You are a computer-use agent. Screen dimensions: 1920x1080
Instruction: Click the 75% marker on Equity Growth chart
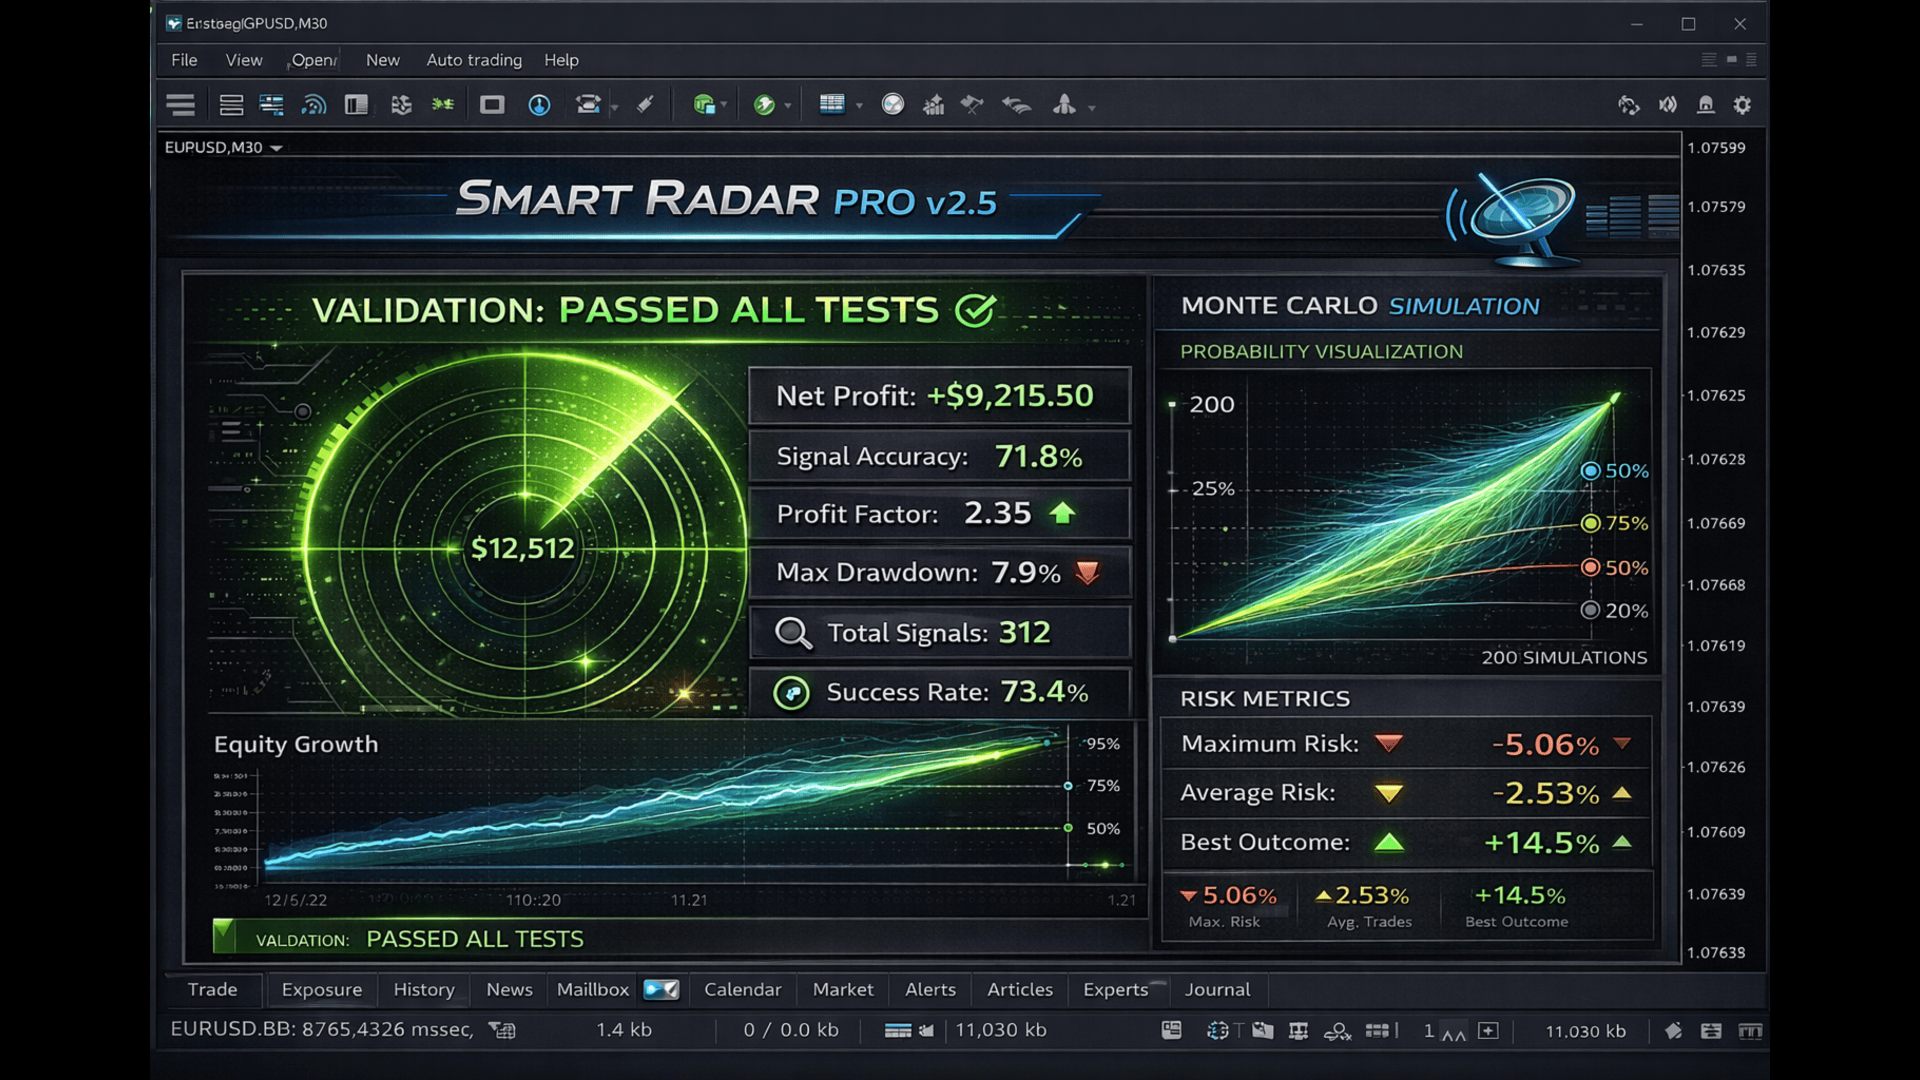pos(1068,786)
